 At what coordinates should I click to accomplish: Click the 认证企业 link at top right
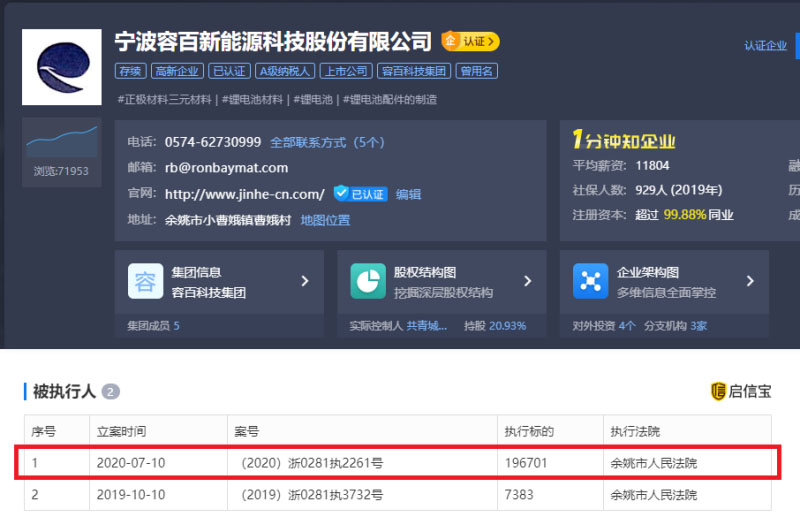point(765,46)
